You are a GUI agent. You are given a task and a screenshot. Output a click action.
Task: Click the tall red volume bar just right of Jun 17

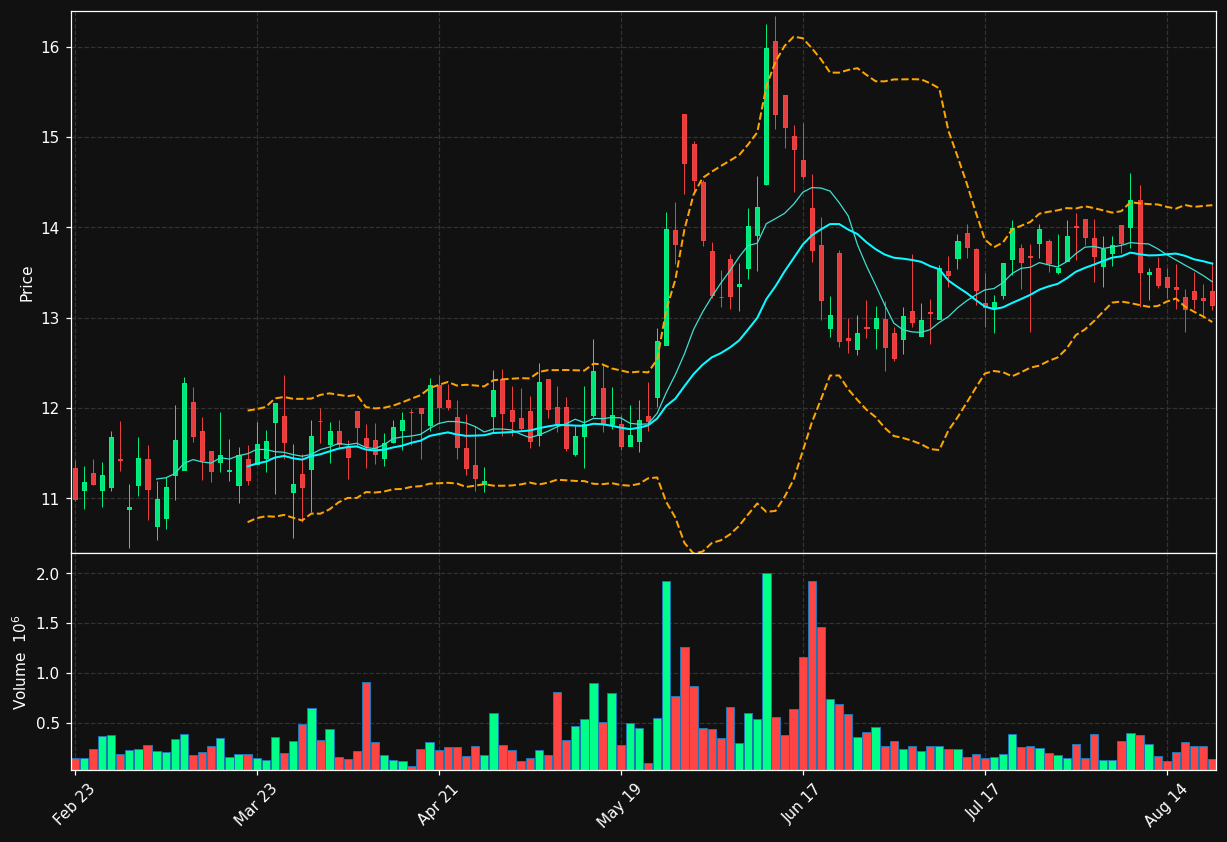[812, 676]
